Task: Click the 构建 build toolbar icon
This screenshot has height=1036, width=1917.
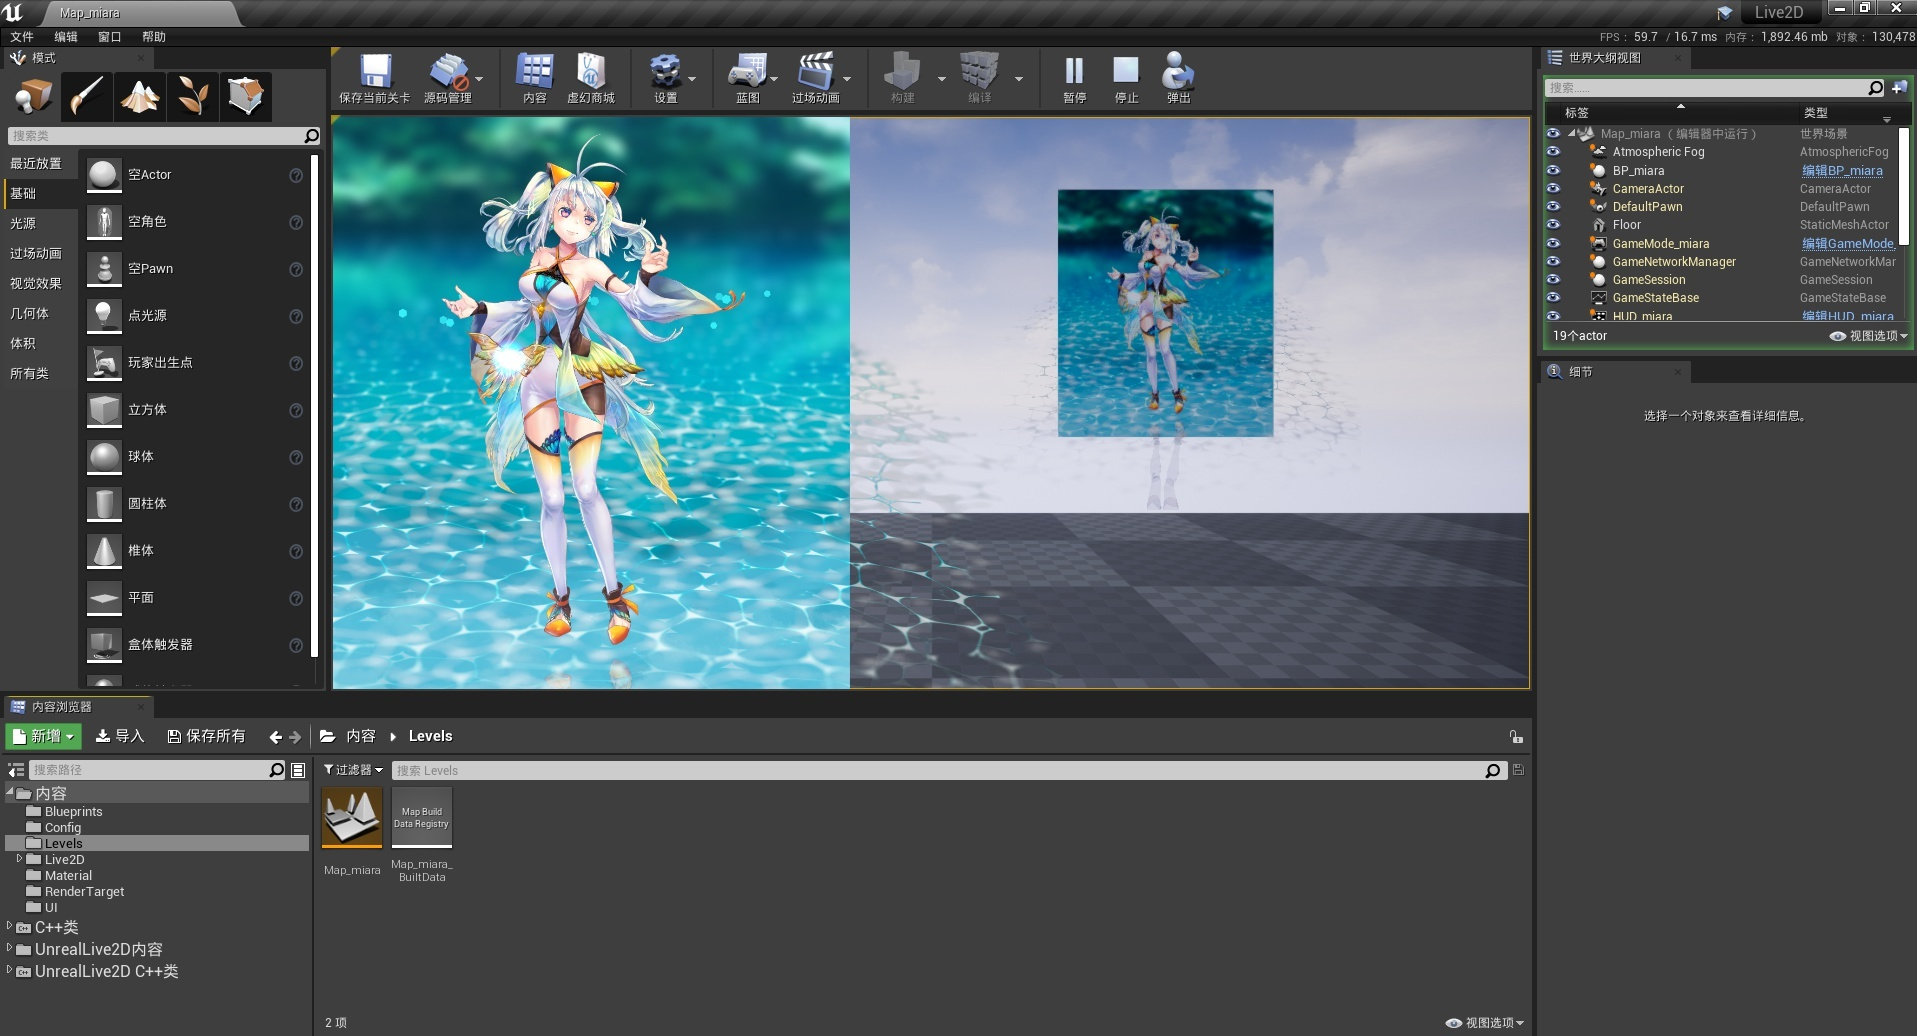Action: 903,72
